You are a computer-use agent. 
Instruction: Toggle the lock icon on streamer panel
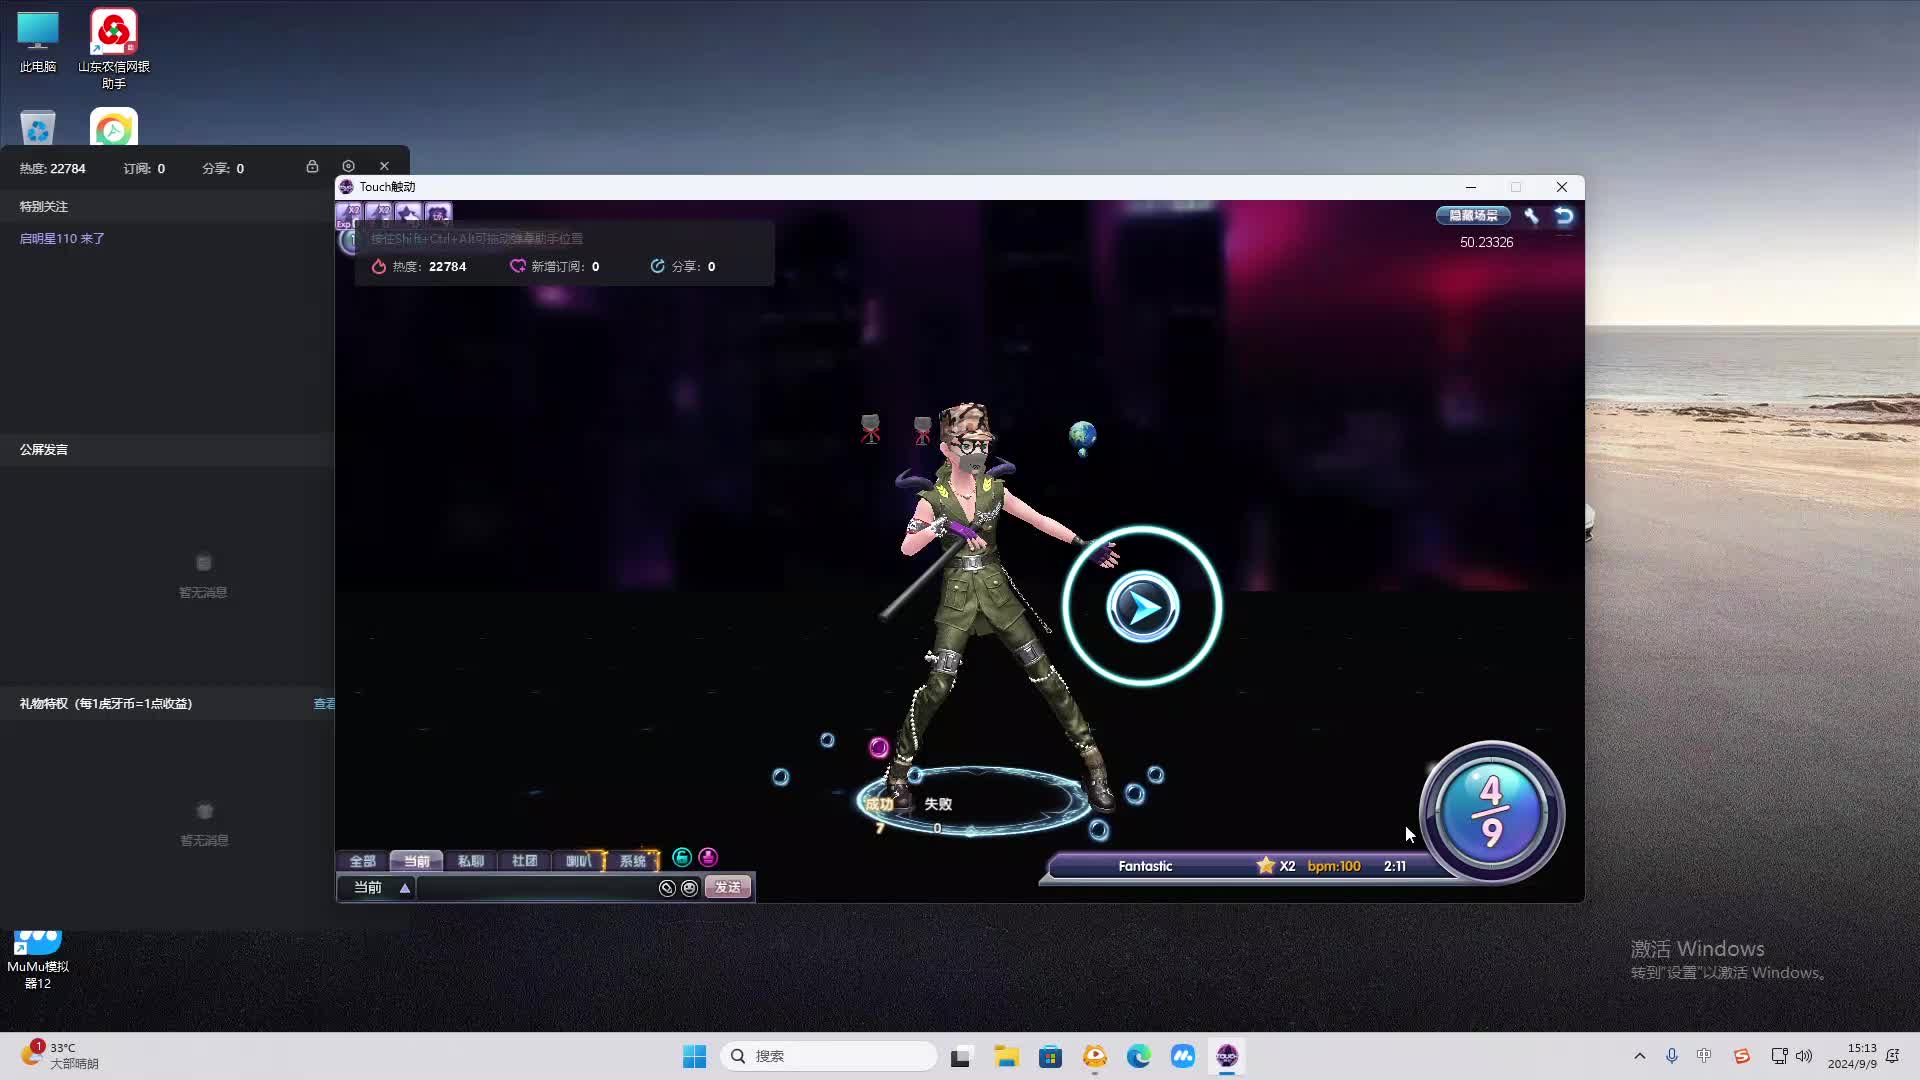coord(312,166)
